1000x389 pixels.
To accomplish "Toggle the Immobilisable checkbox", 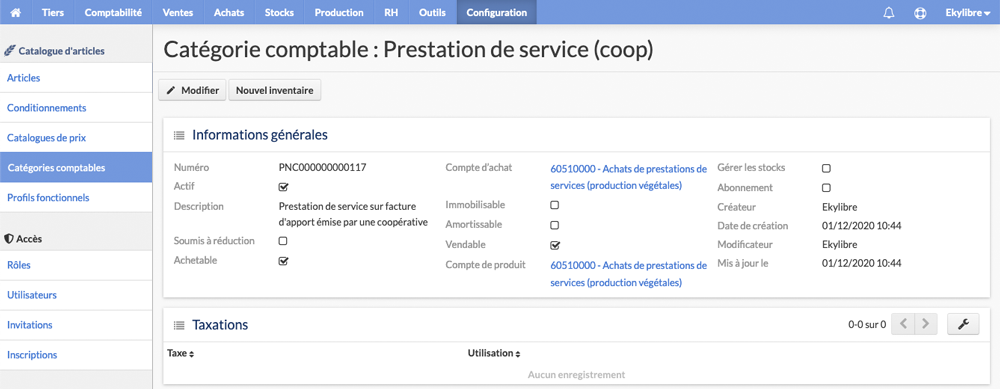I will tap(555, 205).
